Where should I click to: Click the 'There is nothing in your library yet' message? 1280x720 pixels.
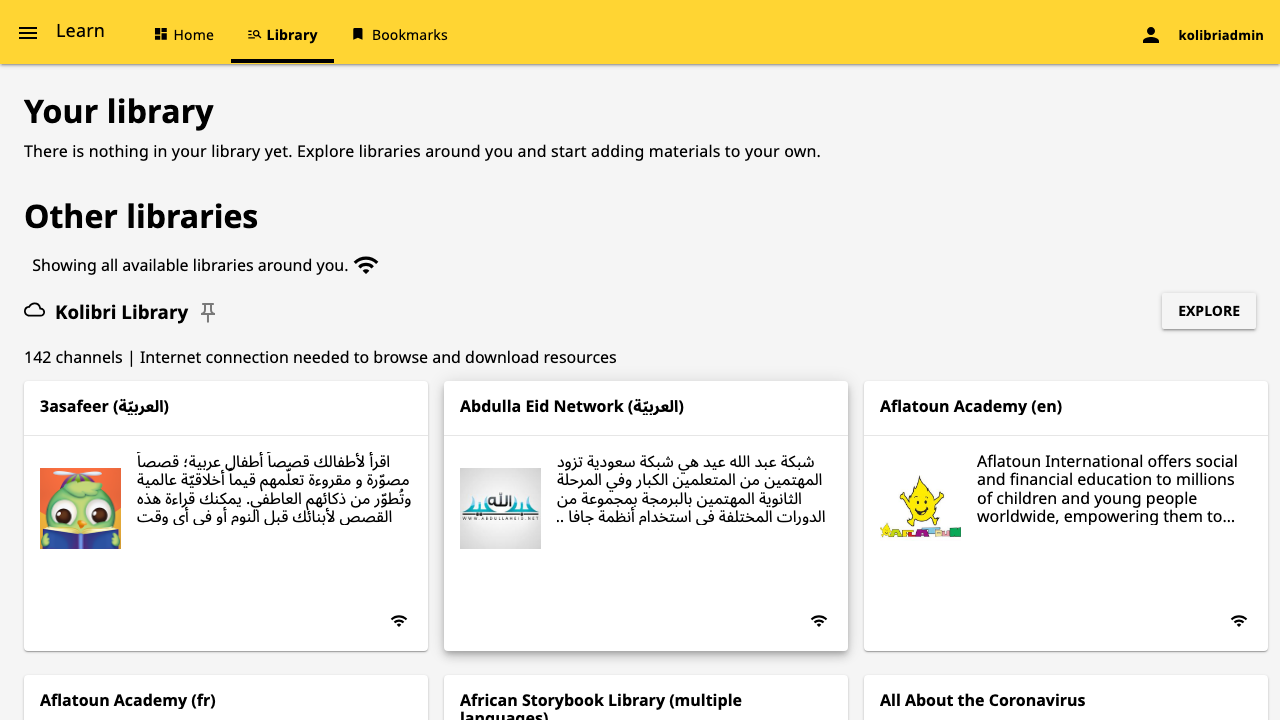422,152
